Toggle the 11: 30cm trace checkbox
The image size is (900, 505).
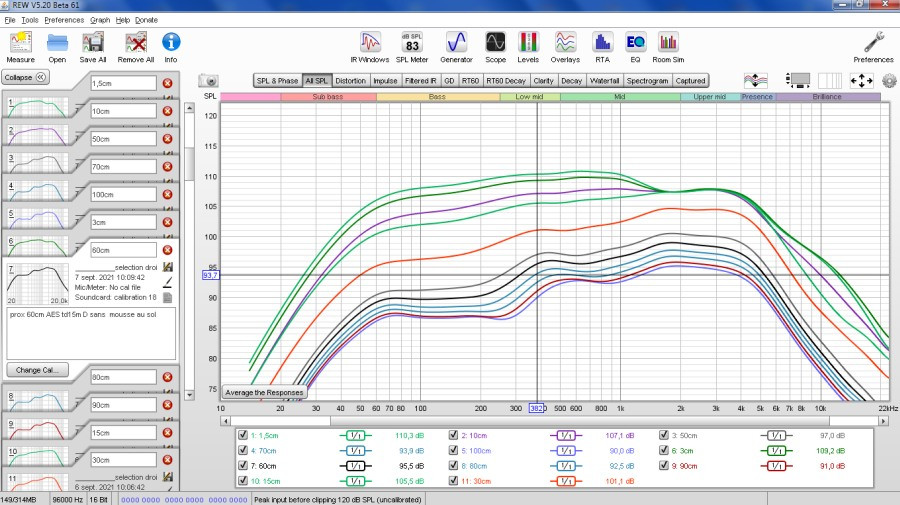455,480
